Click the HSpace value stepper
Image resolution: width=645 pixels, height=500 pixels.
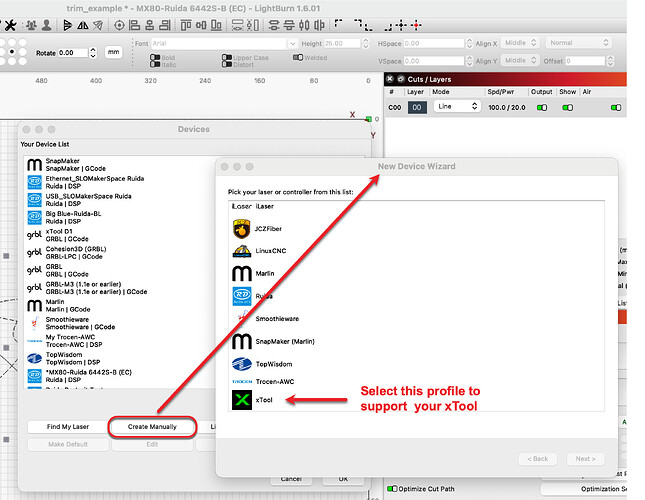point(469,44)
